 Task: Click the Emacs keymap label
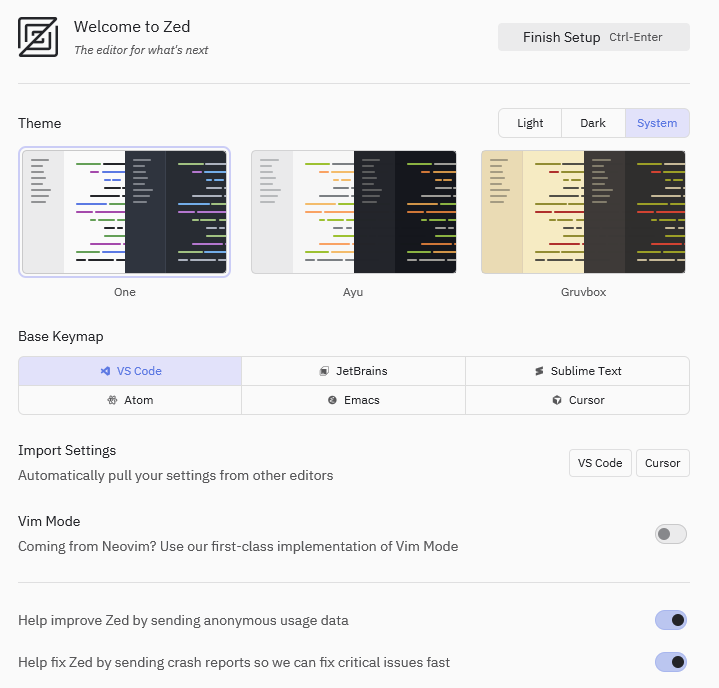361,400
